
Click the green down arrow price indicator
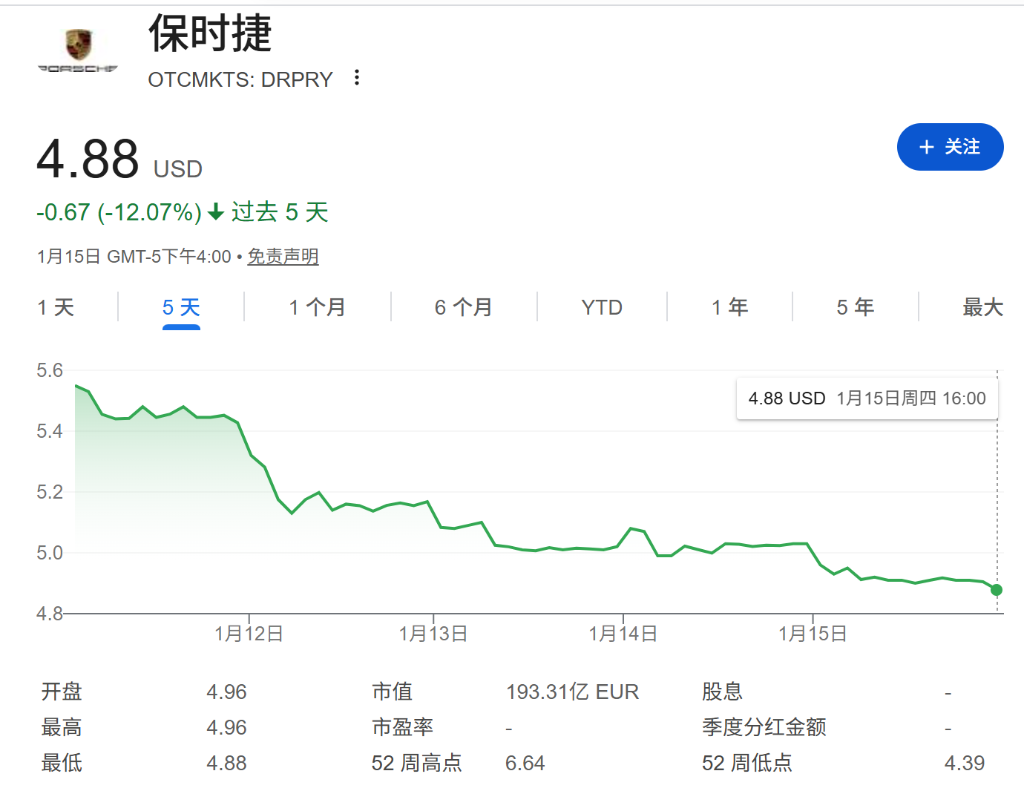pos(216,213)
